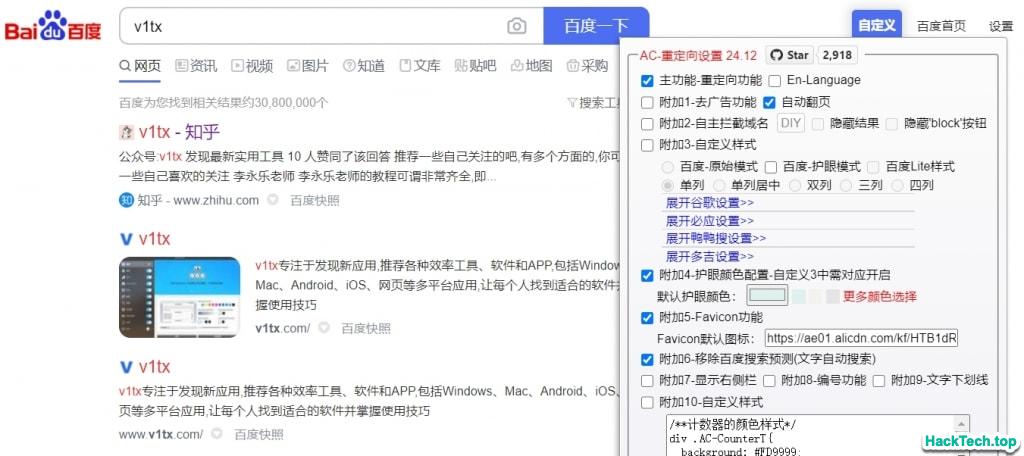The height and width of the screenshot is (456, 1024).
Task: Uncheck 附加6-移除百度搜索预测 checkbox
Action: [647, 359]
